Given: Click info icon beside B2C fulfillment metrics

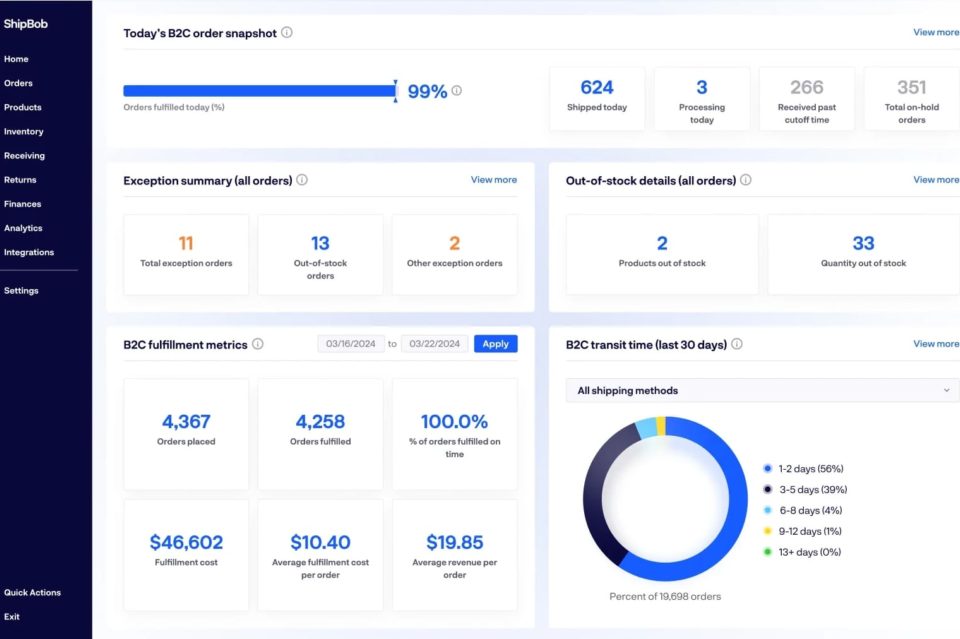Looking at the screenshot, I should (258, 344).
